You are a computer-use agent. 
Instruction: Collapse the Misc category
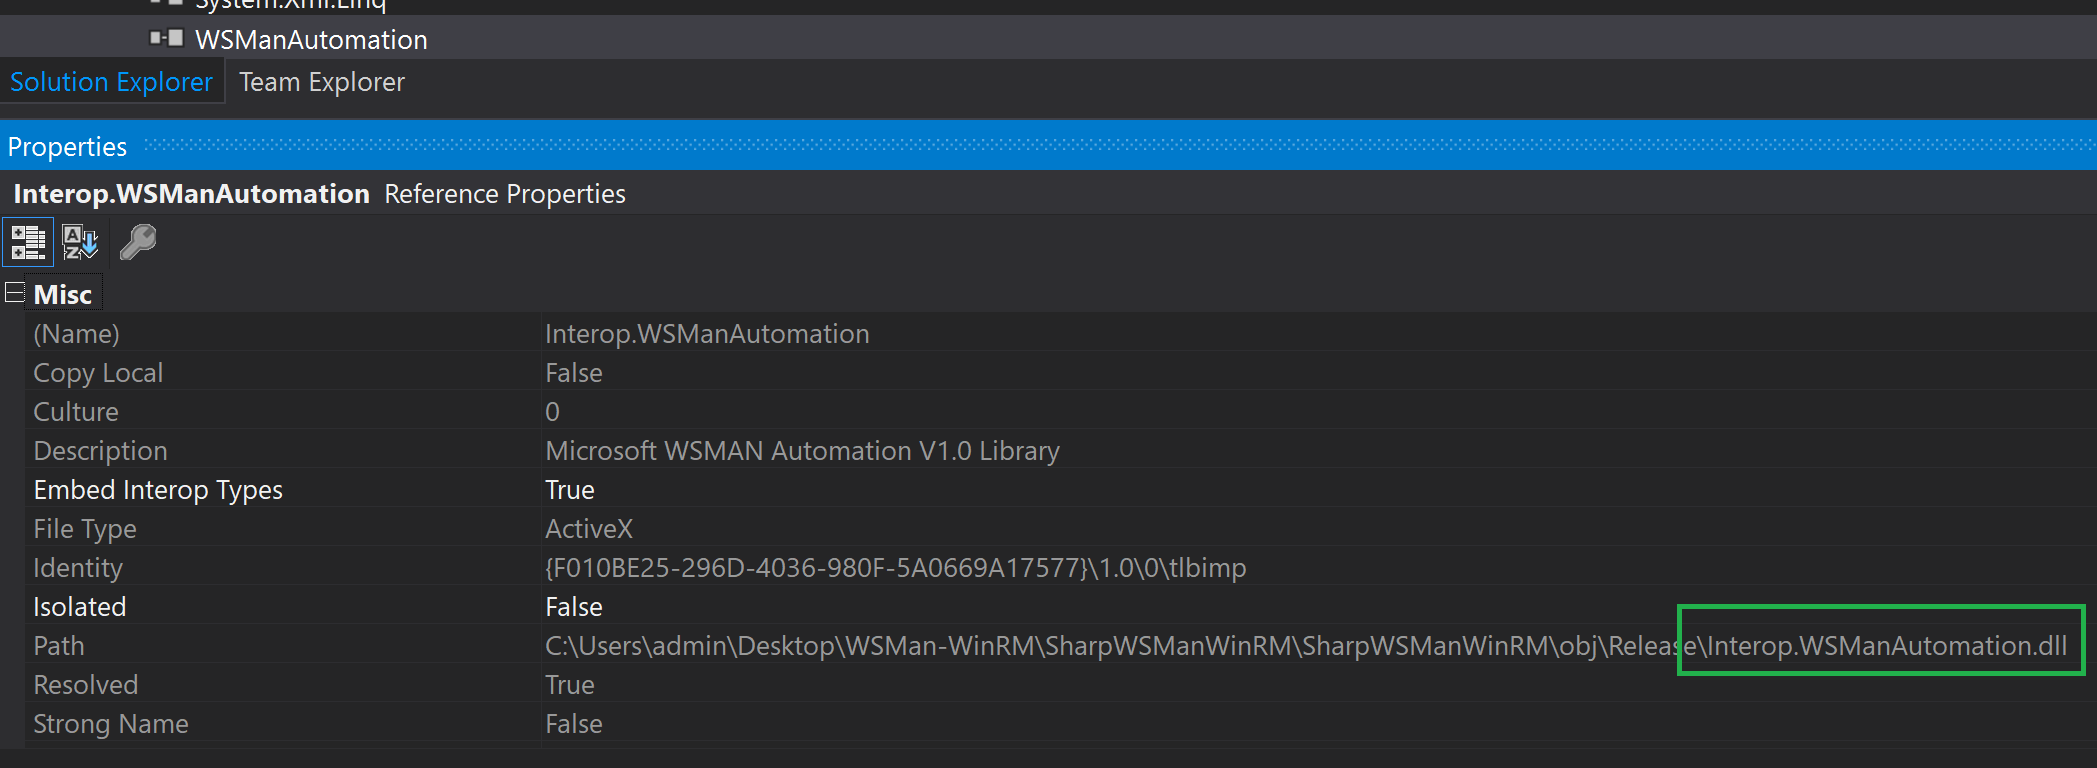pos(15,293)
